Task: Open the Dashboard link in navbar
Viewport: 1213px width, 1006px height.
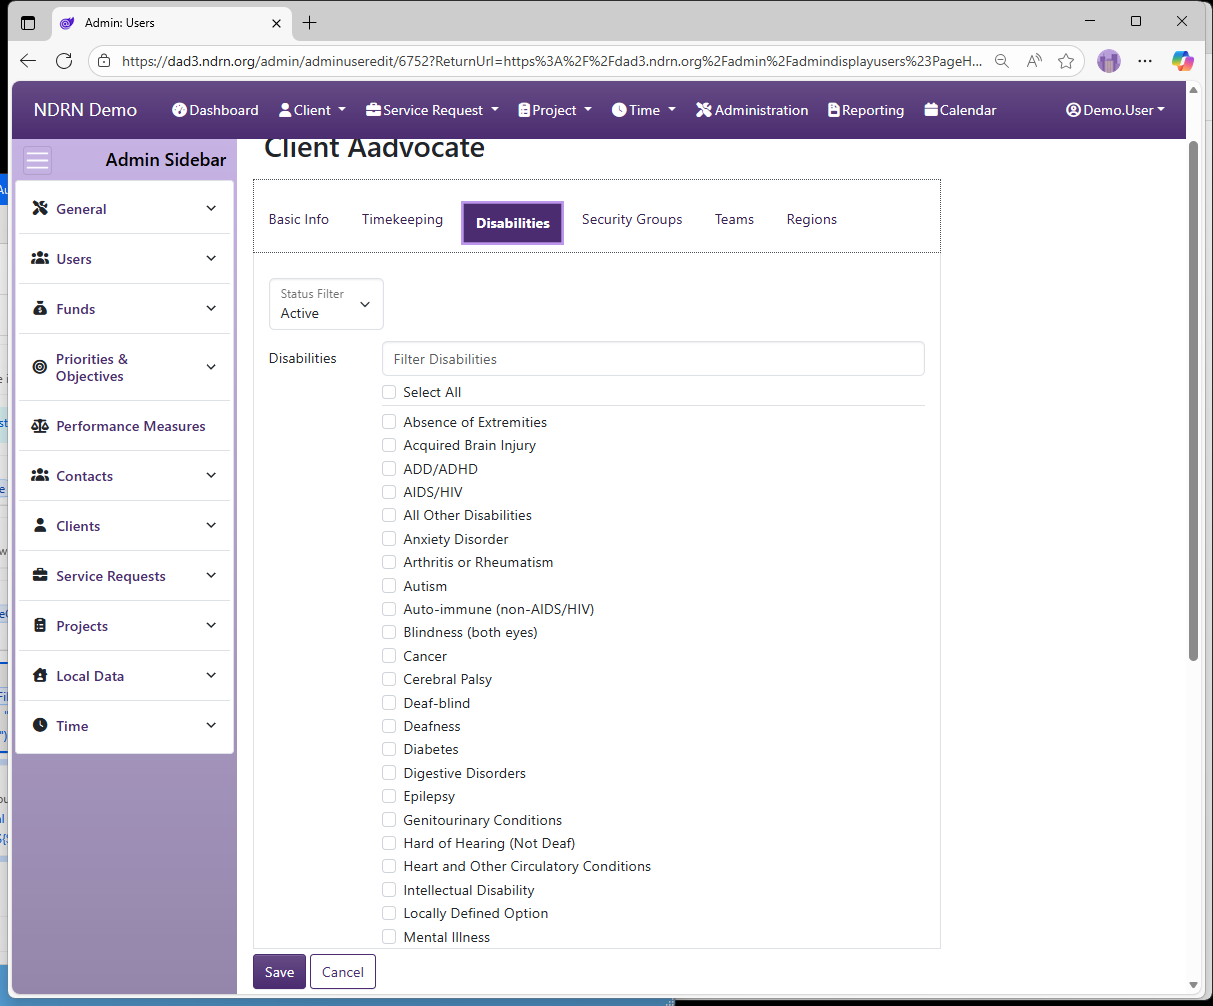Action: click(215, 110)
